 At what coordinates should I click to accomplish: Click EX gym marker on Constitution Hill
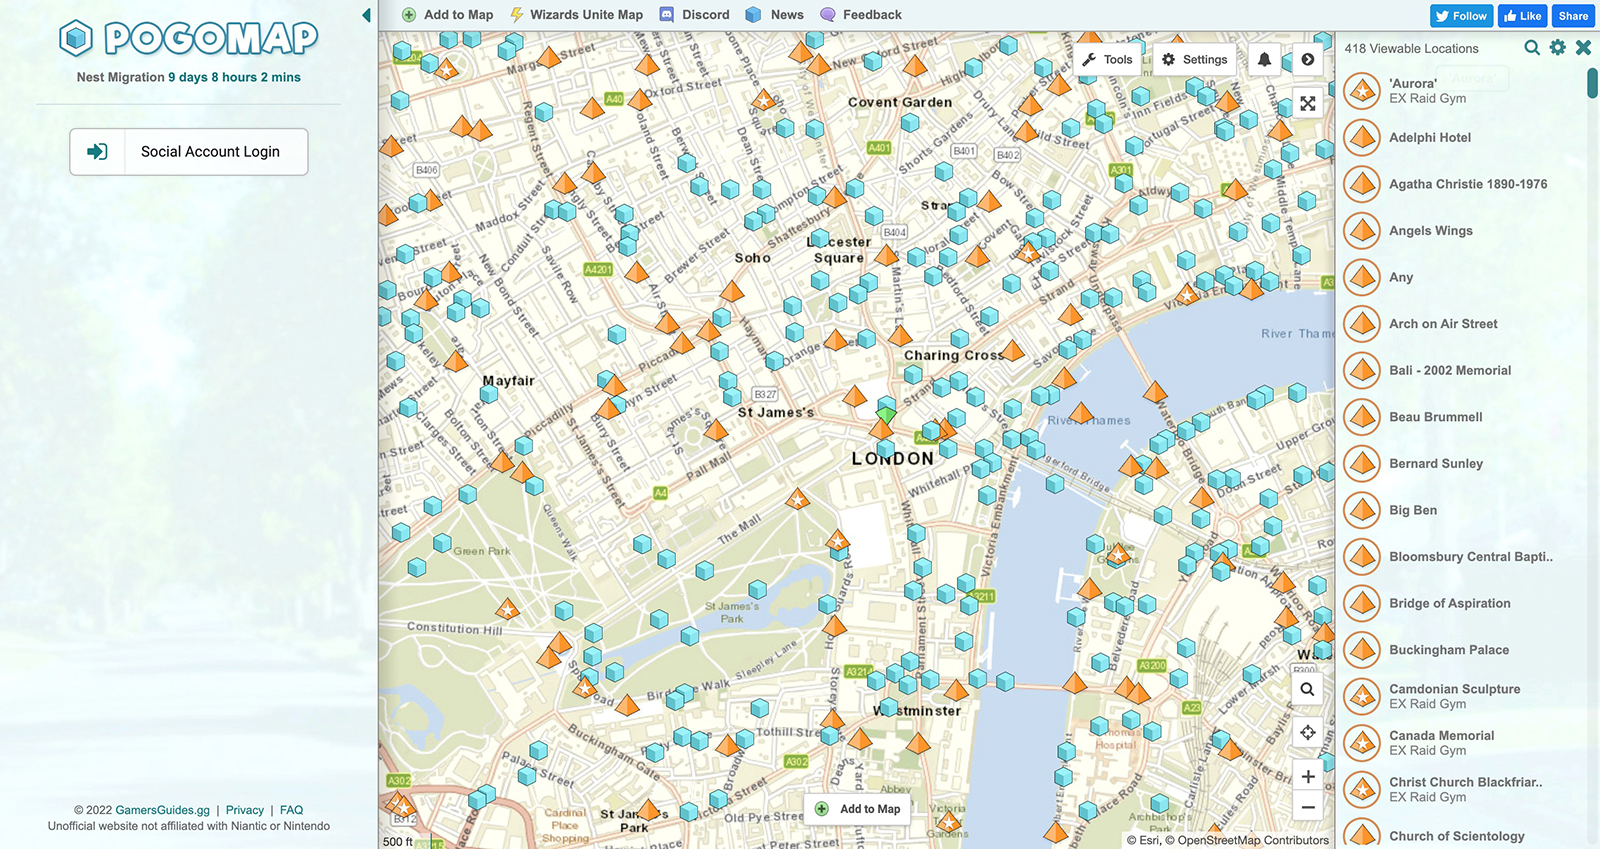tap(508, 608)
